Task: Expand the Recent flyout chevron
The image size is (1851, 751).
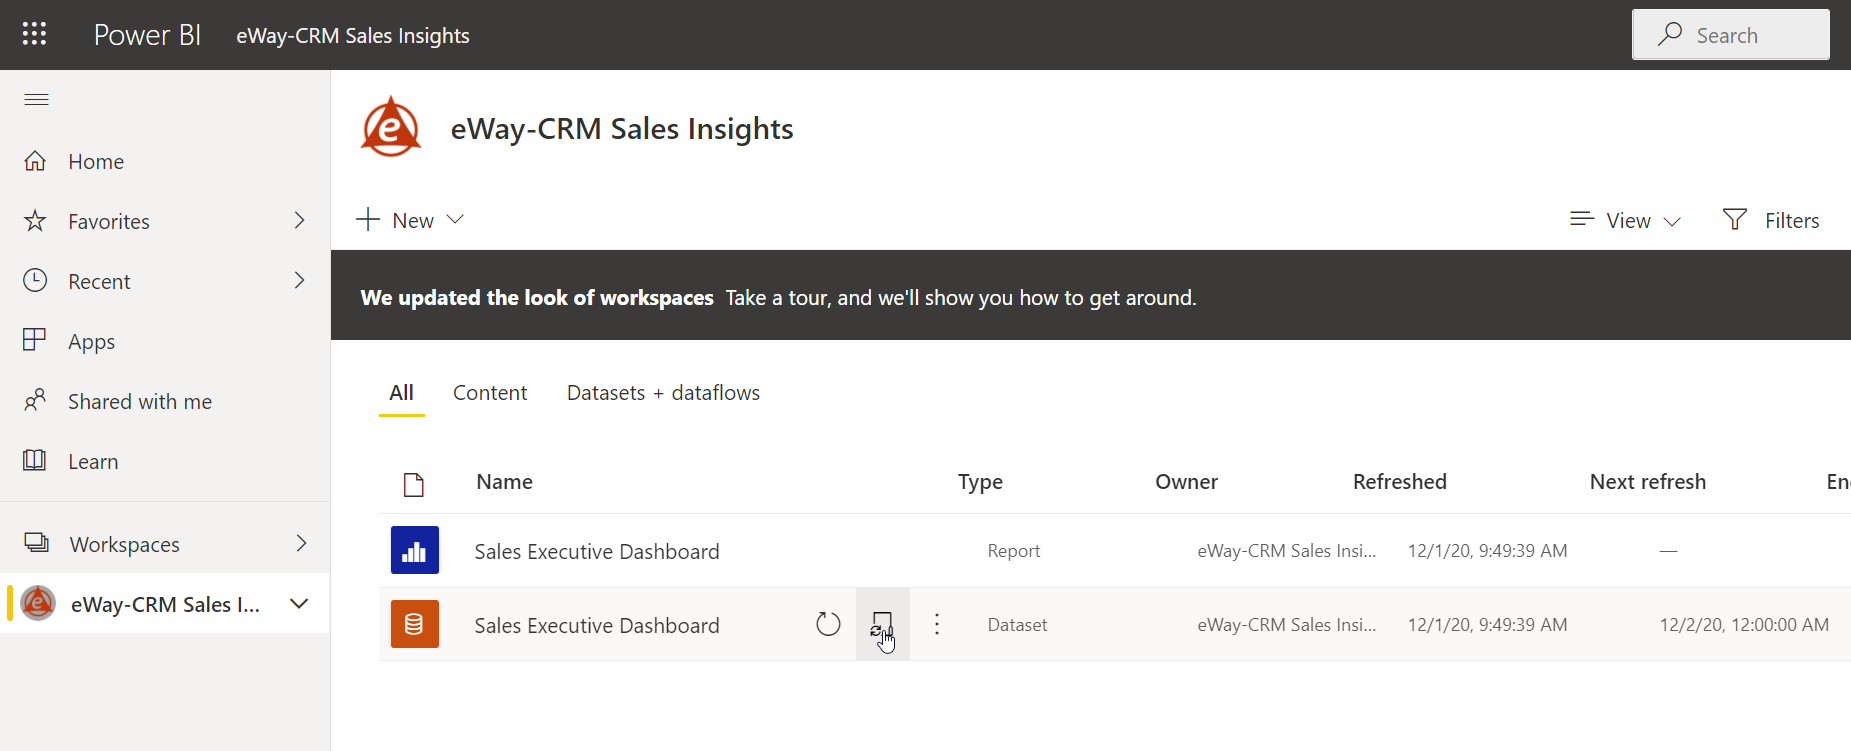Action: coord(299,280)
